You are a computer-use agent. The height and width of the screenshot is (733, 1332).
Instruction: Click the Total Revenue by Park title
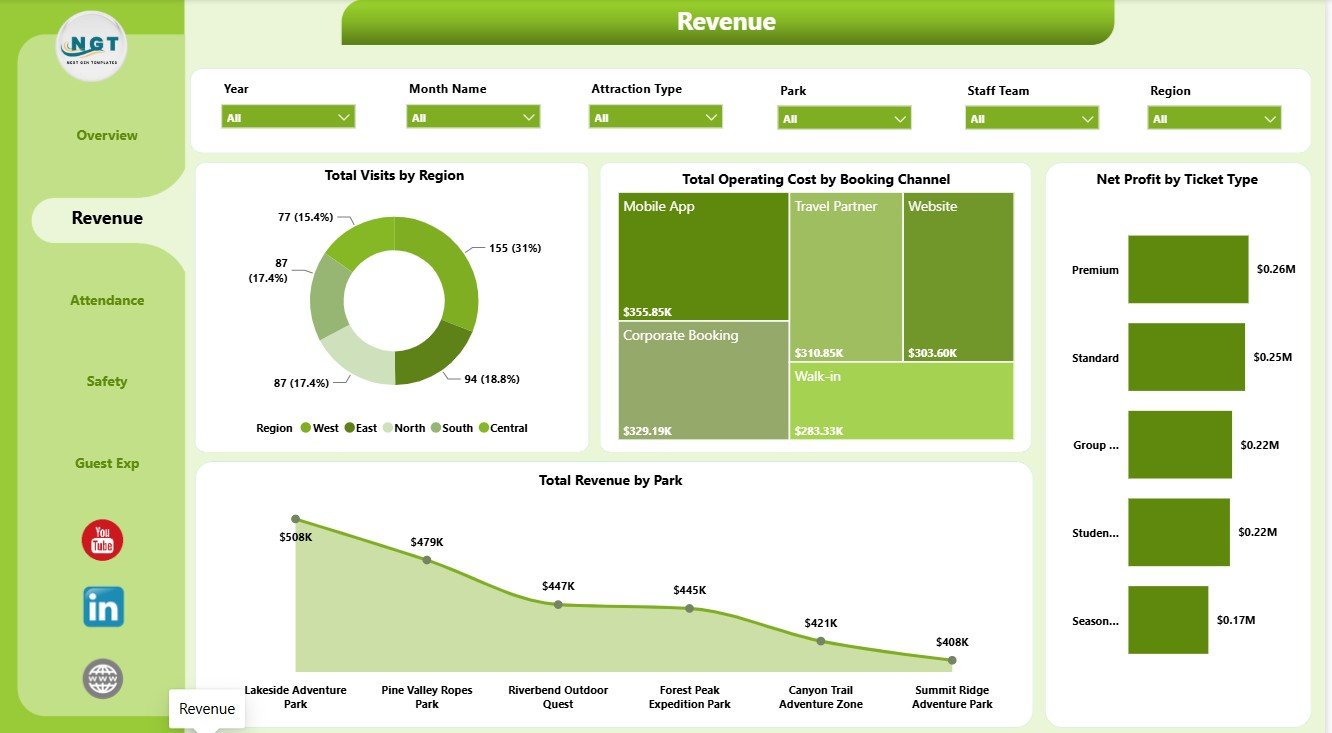click(610, 480)
